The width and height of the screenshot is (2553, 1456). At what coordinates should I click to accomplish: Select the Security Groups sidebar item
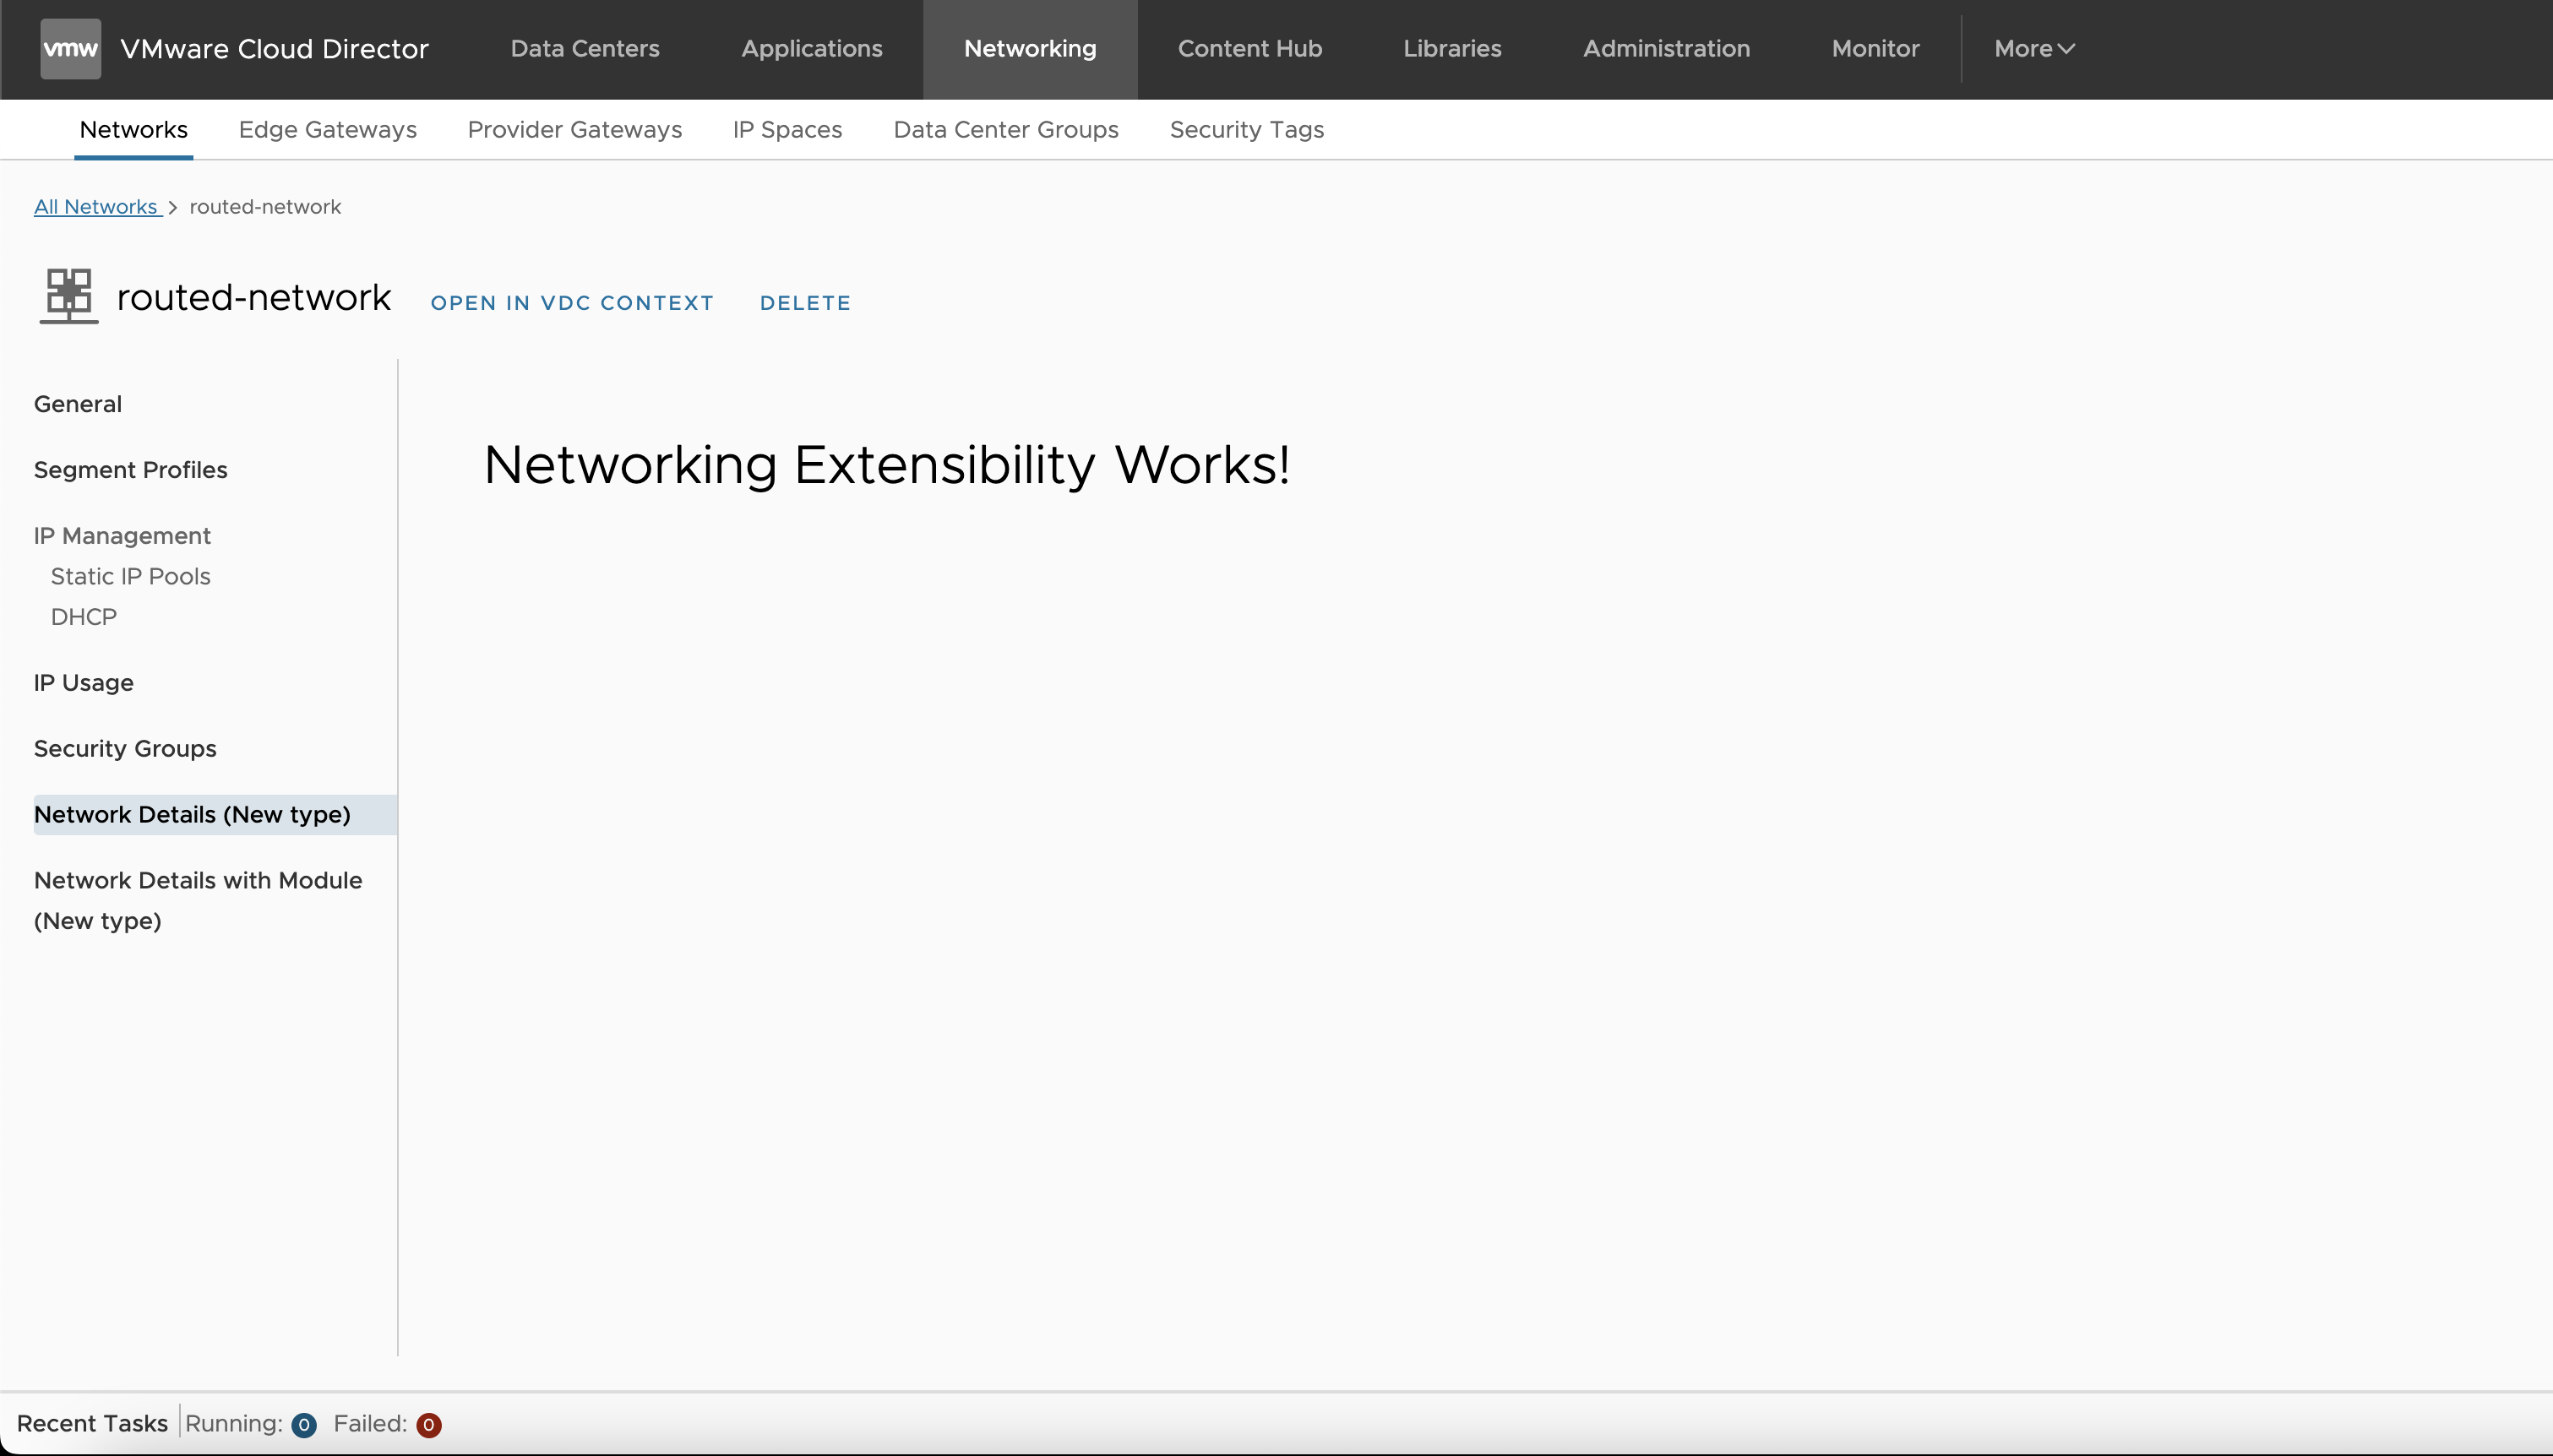[124, 748]
